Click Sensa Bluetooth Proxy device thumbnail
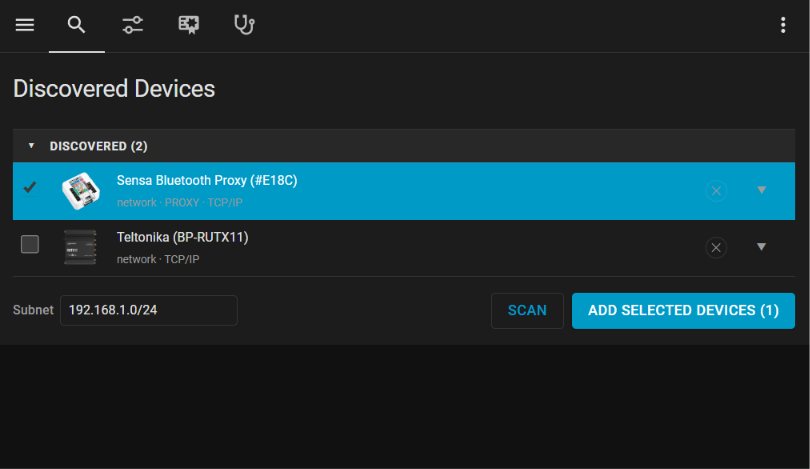The image size is (810, 469). (81, 191)
